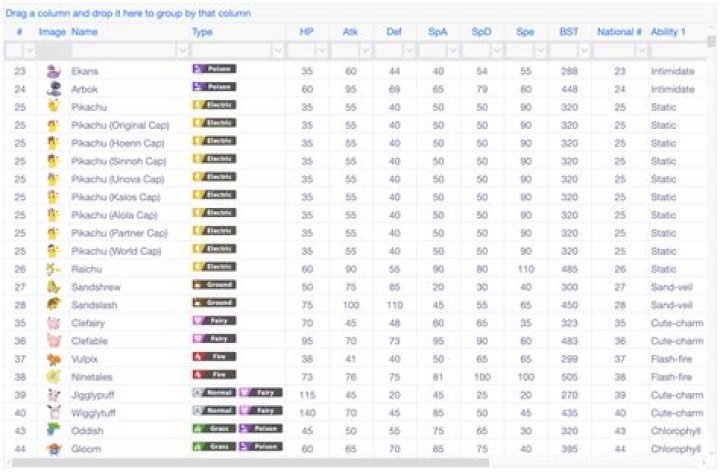Click the Sandshrew sprite image

(x=54, y=287)
